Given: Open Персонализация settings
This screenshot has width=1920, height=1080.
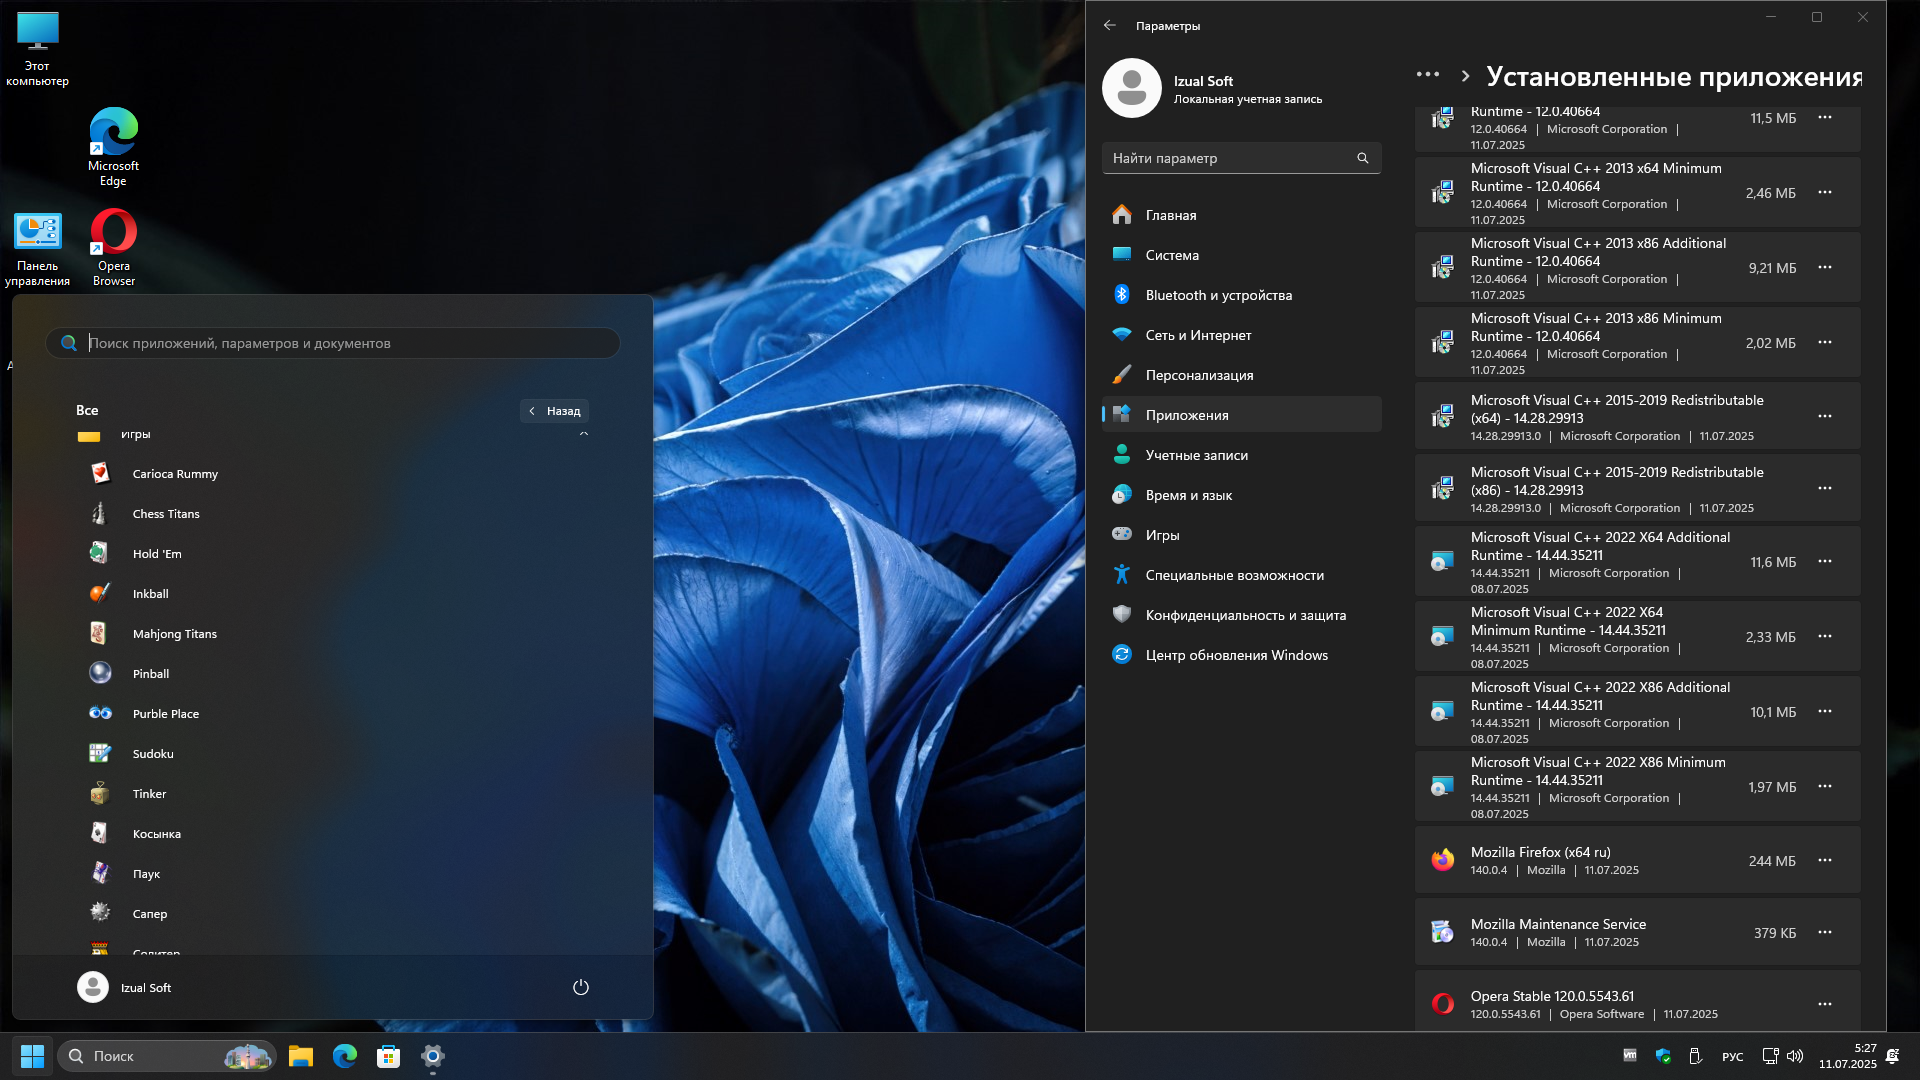Looking at the screenshot, I should pos(1241,375).
